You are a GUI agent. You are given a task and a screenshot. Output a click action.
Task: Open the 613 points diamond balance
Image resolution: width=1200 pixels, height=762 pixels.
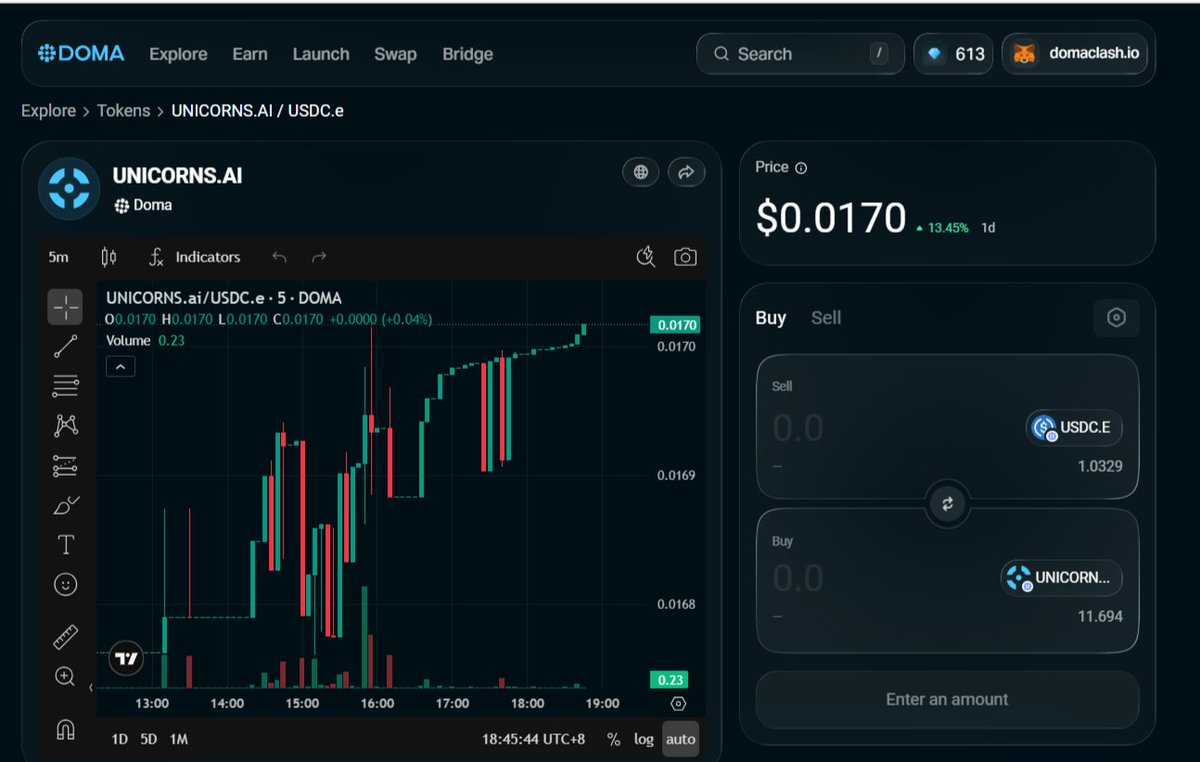pos(953,54)
